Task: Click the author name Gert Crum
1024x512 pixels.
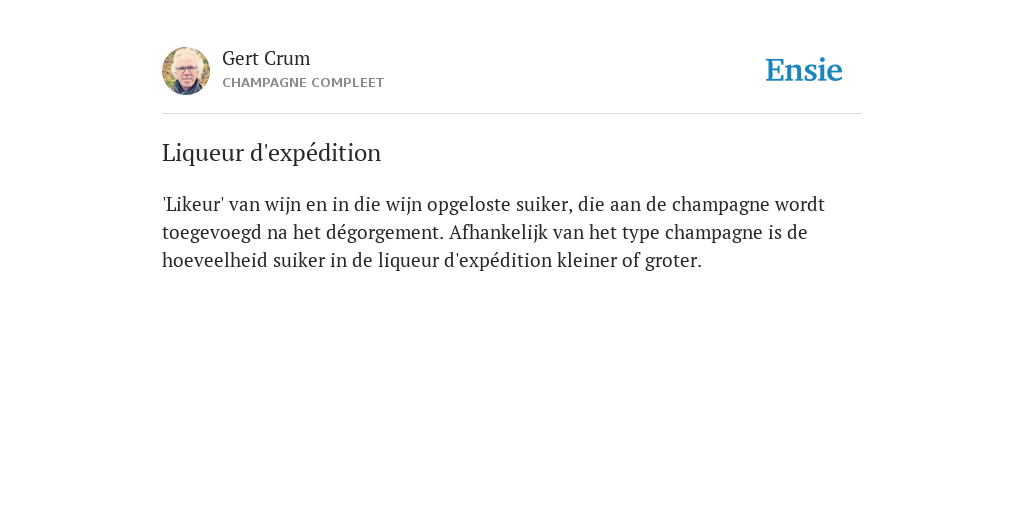Action: pyautogui.click(x=266, y=58)
